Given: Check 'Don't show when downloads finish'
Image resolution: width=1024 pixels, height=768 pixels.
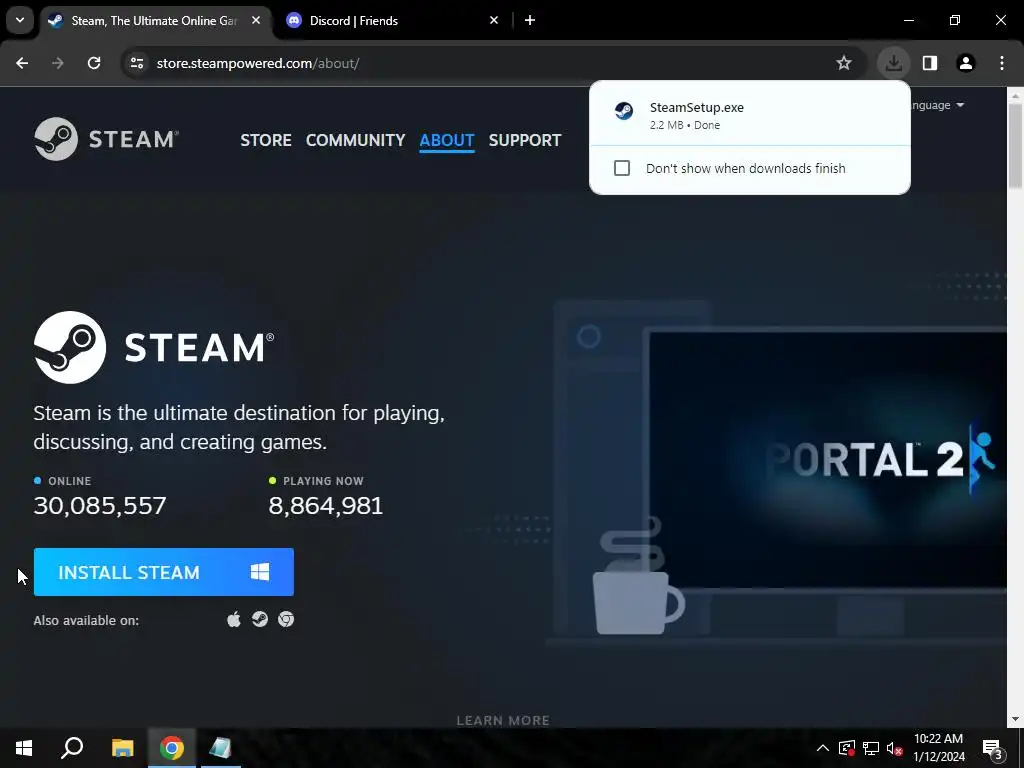Looking at the screenshot, I should 622,168.
